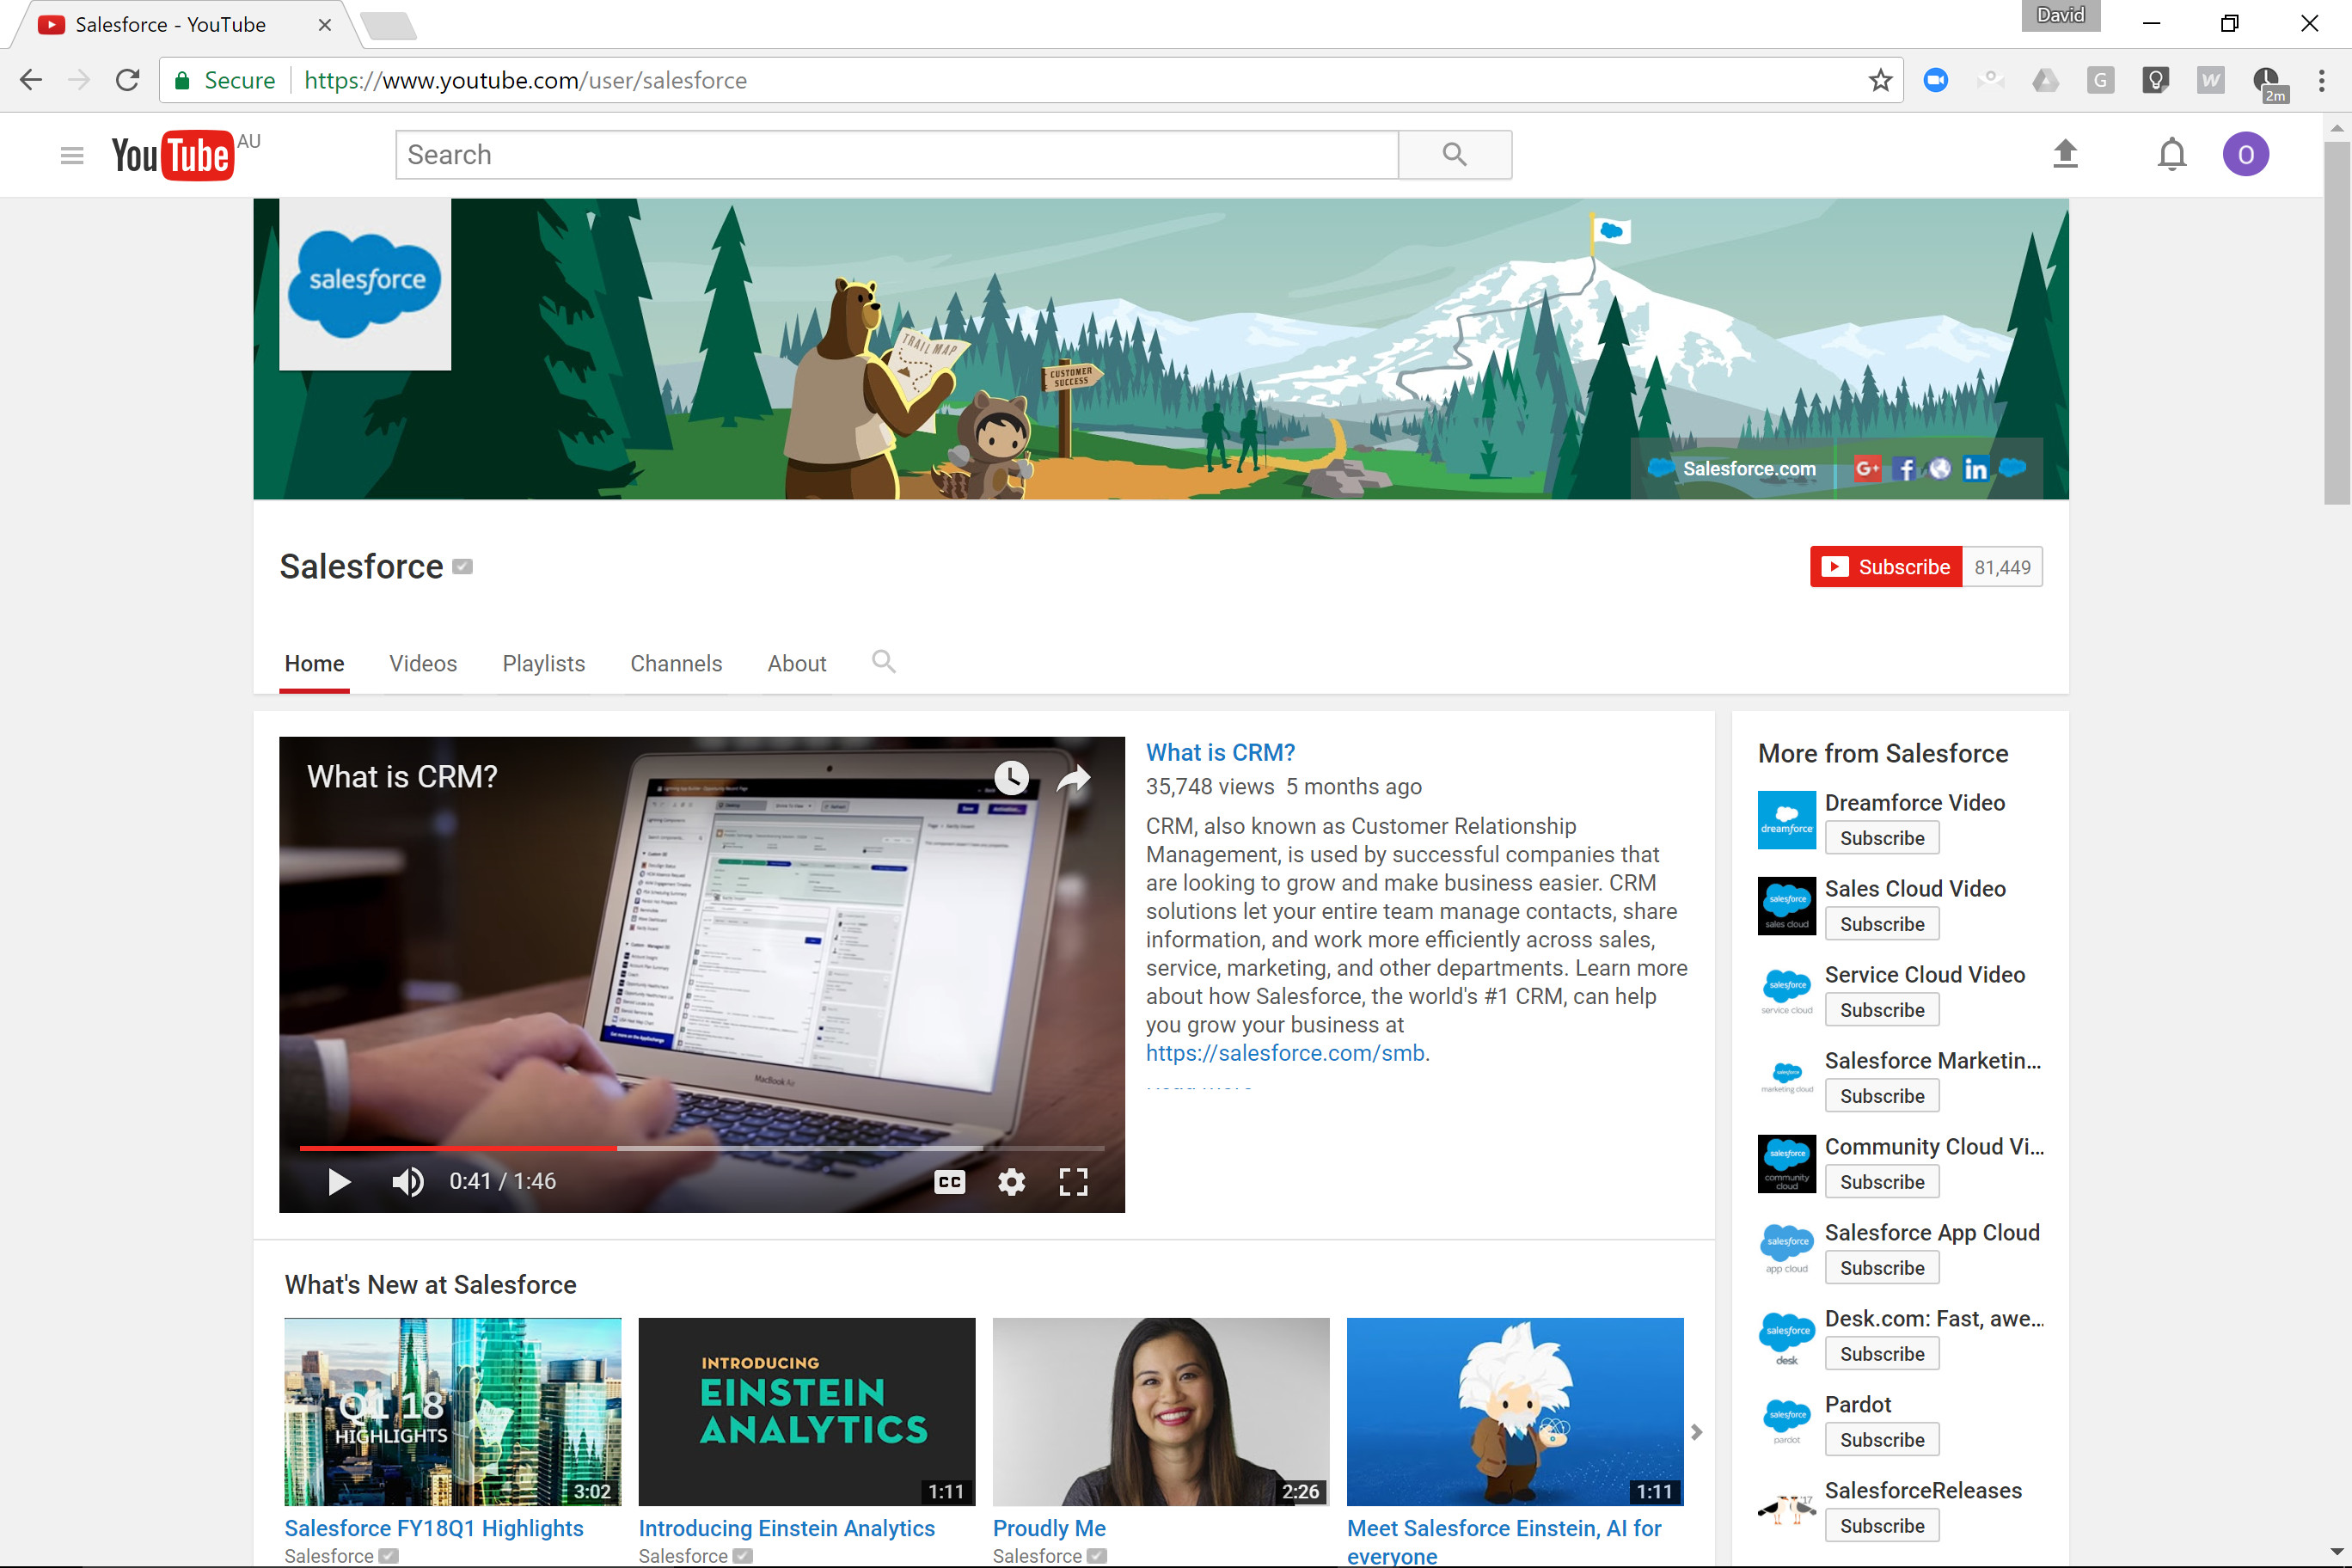Toggle closed captions on the video
2352x1568 pixels.
[x=949, y=1182]
